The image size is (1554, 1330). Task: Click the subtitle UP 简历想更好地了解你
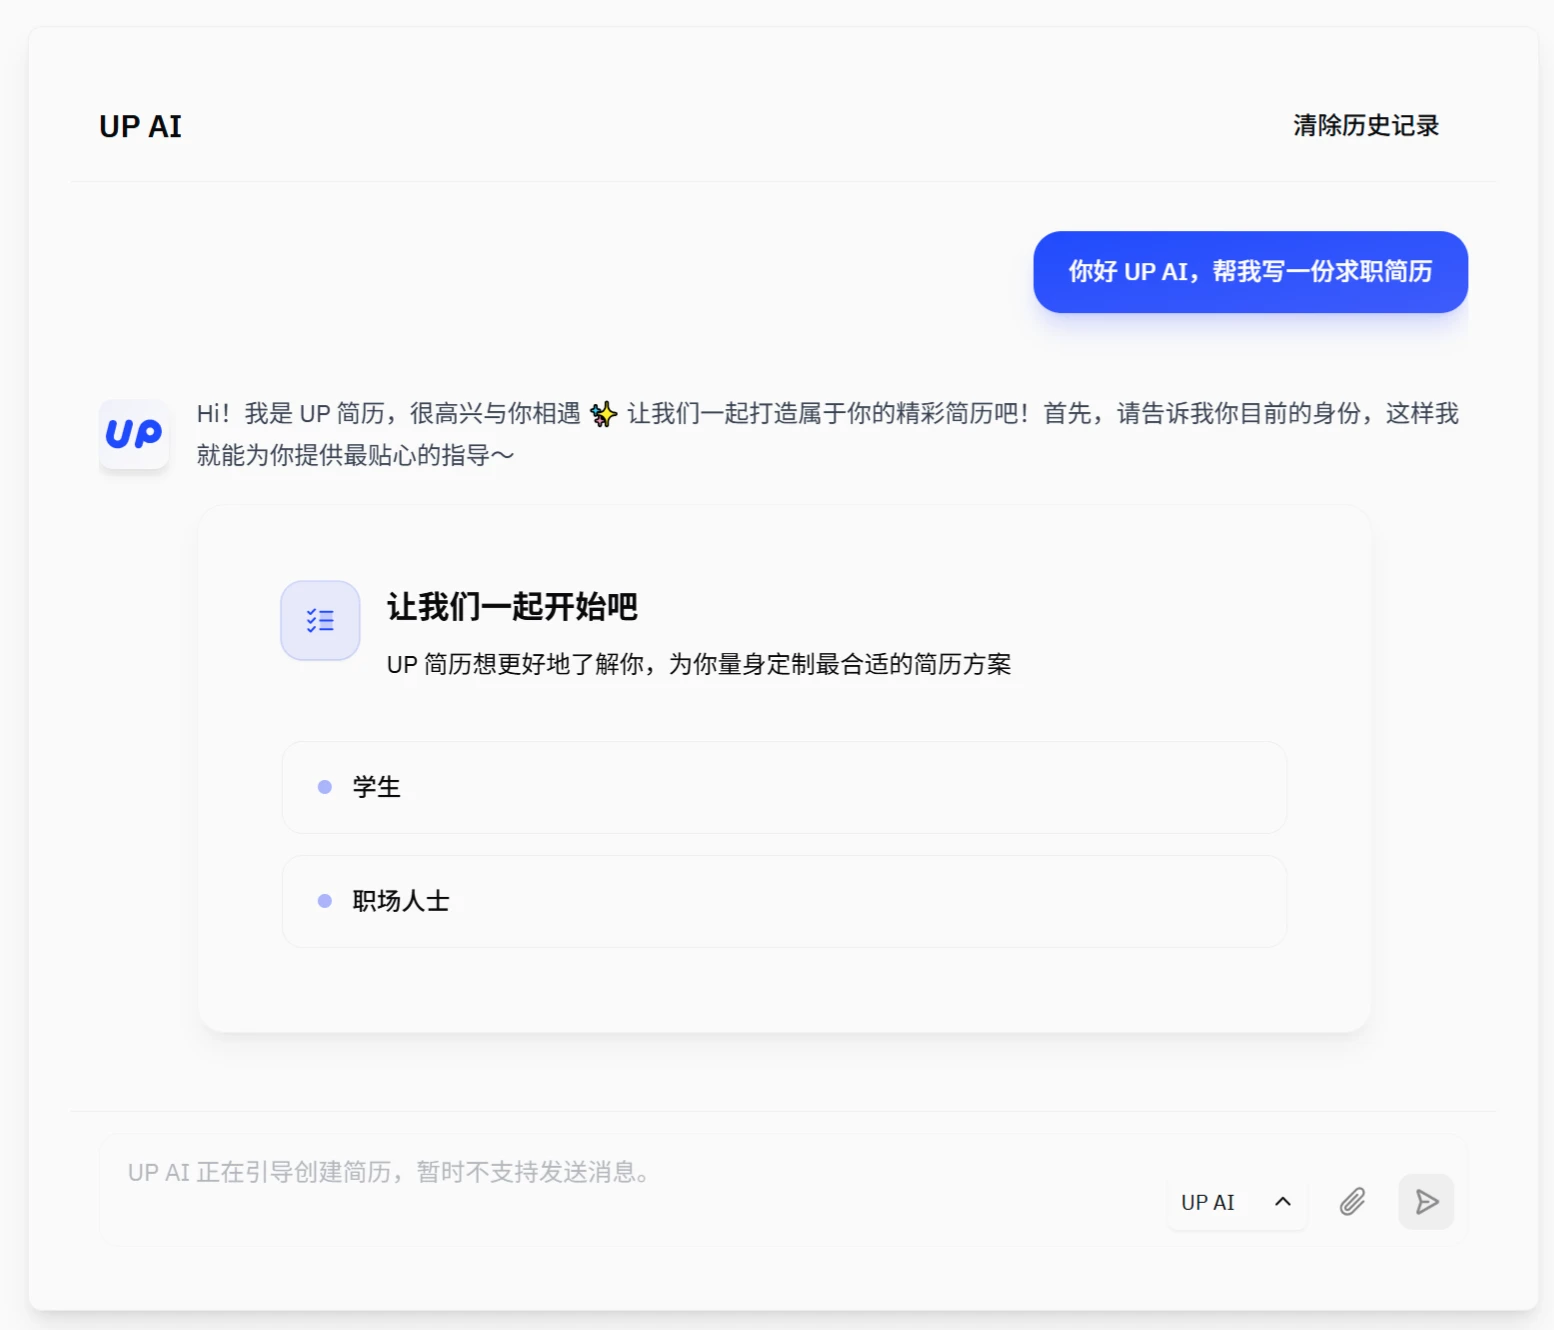699,664
